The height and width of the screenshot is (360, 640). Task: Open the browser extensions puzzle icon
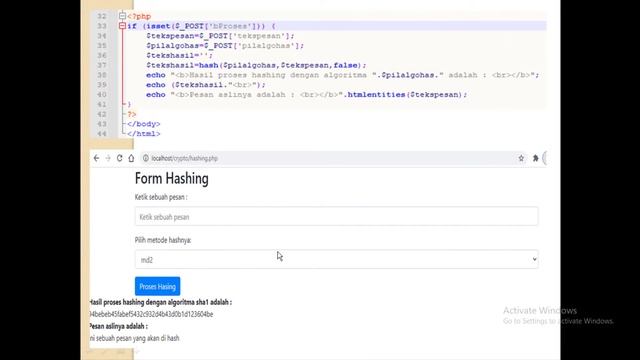tap(536, 158)
